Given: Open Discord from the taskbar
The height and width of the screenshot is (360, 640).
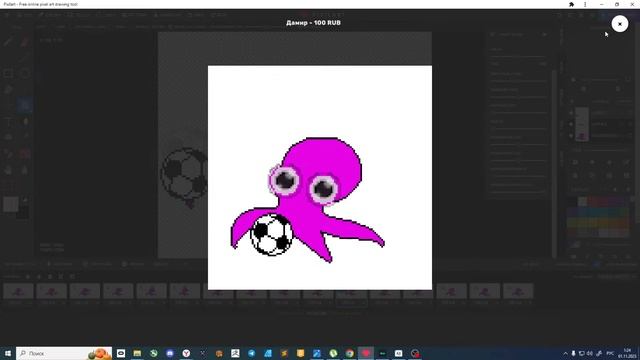Looking at the screenshot, I should [x=170, y=353].
